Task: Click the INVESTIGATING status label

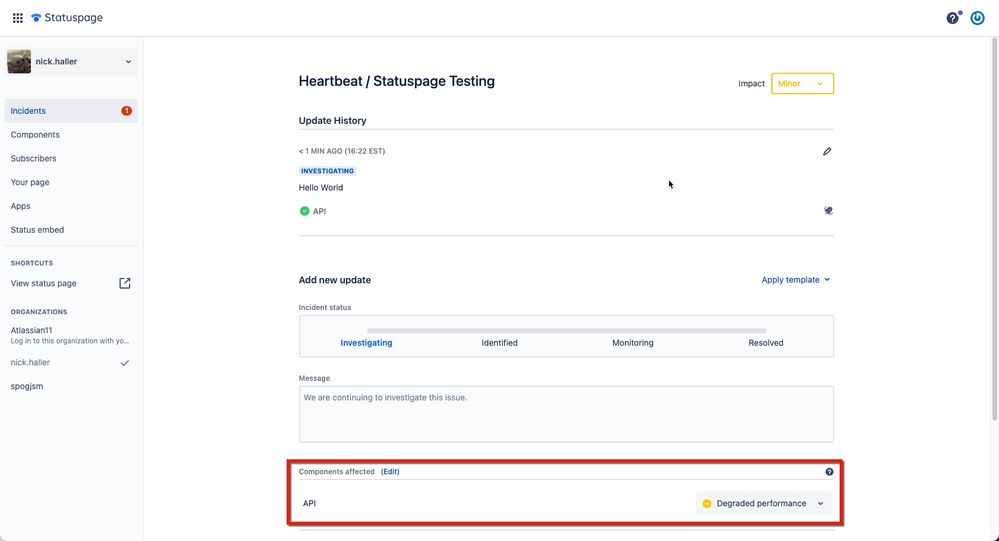Action: [x=327, y=171]
